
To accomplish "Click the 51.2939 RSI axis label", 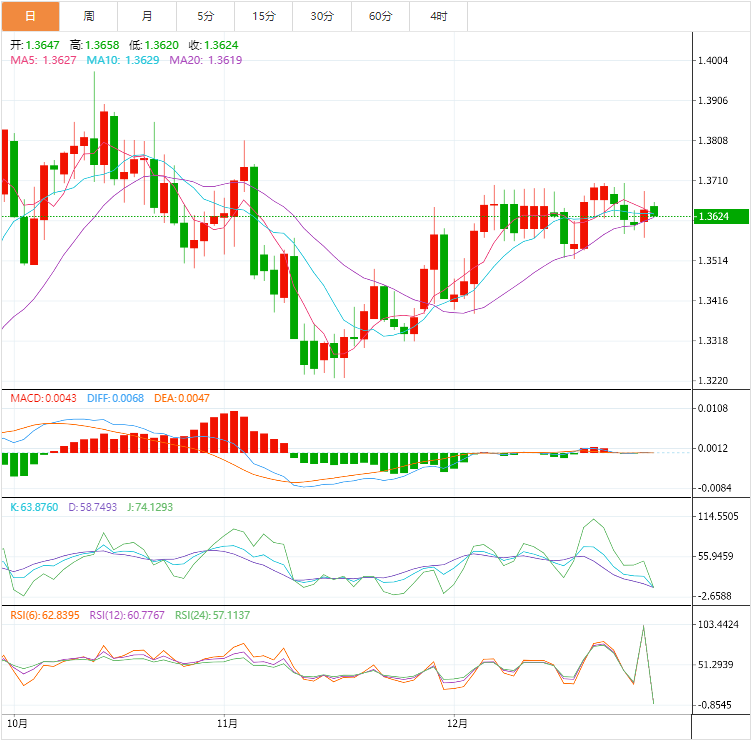I will (716, 665).
